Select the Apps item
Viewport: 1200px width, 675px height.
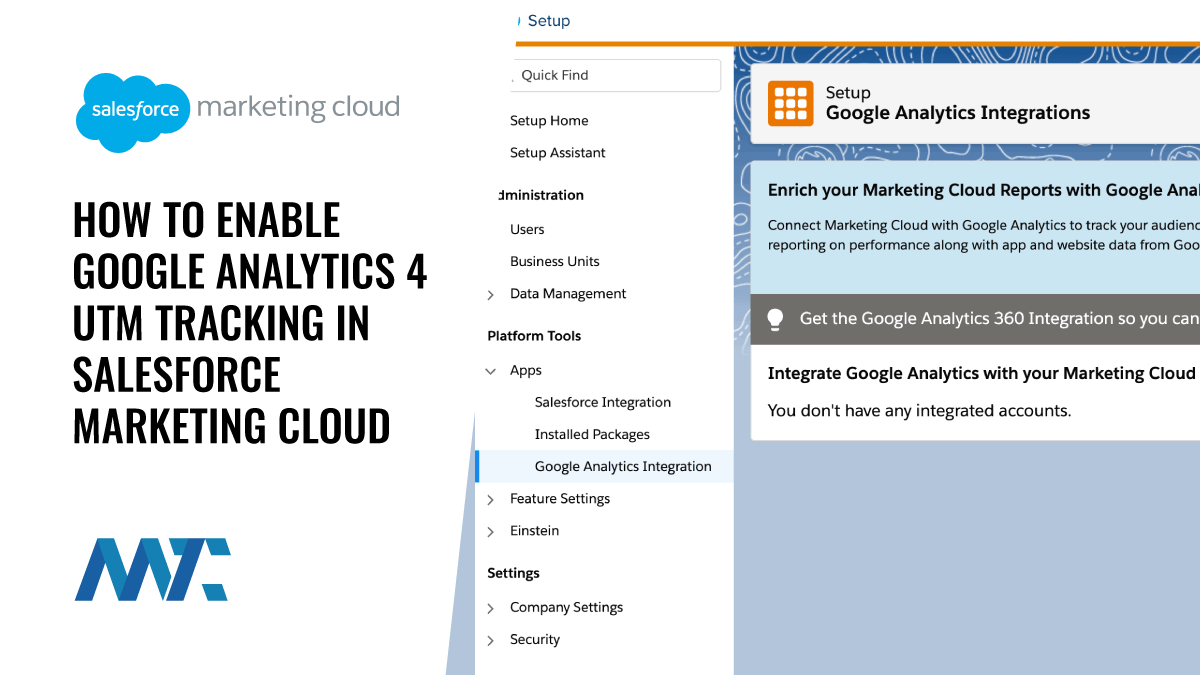(x=526, y=370)
